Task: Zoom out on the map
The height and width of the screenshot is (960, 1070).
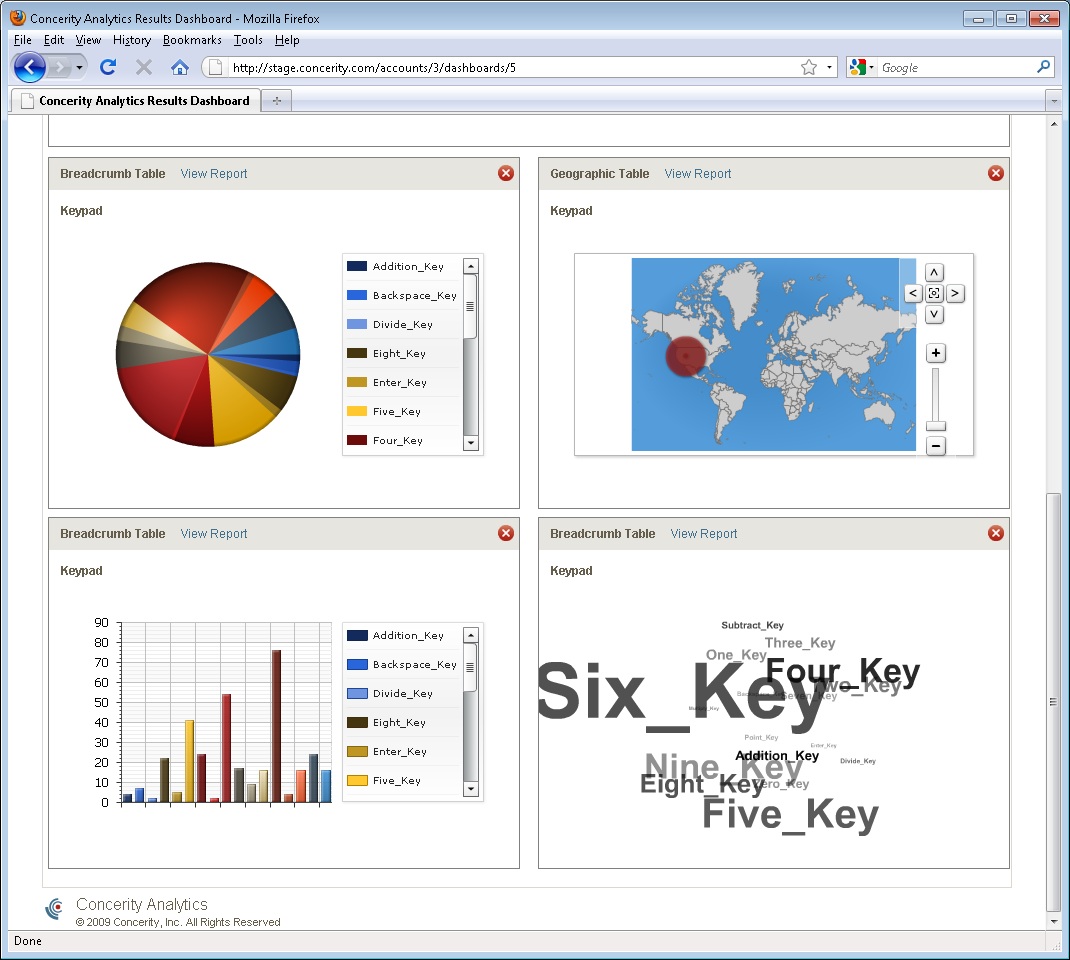Action: 936,446
